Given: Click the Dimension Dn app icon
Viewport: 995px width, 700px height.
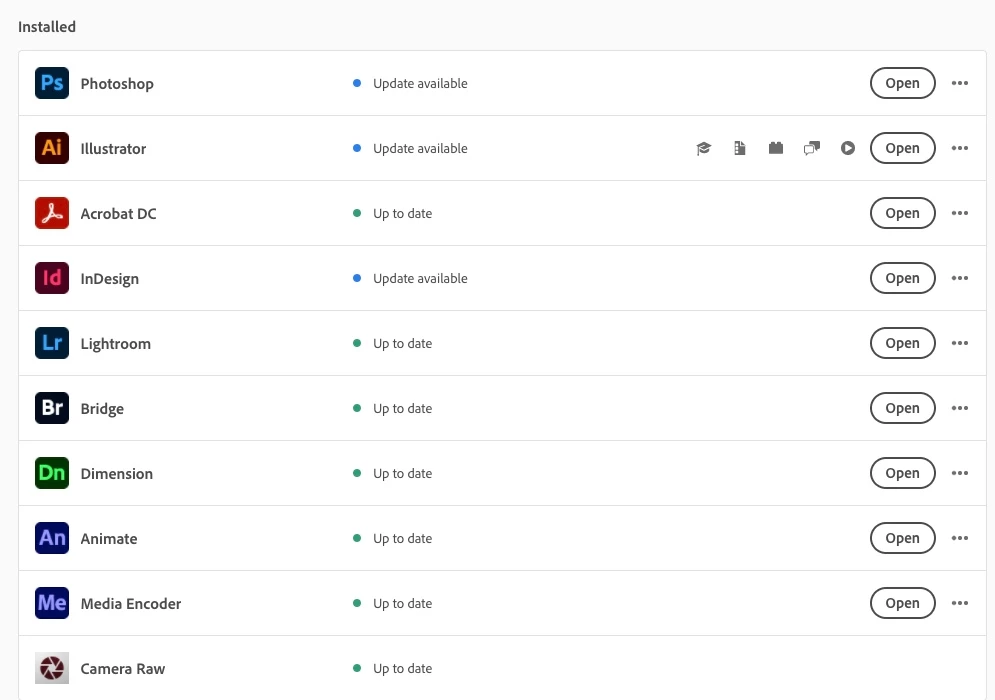Looking at the screenshot, I should pyautogui.click(x=52, y=473).
